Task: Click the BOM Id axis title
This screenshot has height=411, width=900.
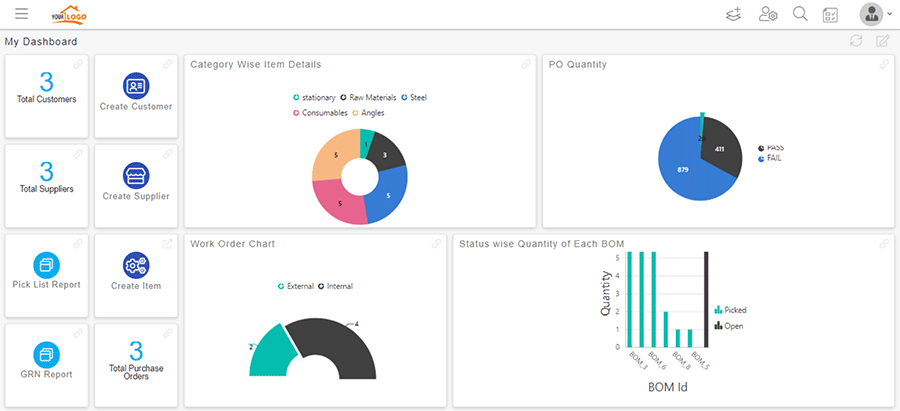Action: pos(668,387)
